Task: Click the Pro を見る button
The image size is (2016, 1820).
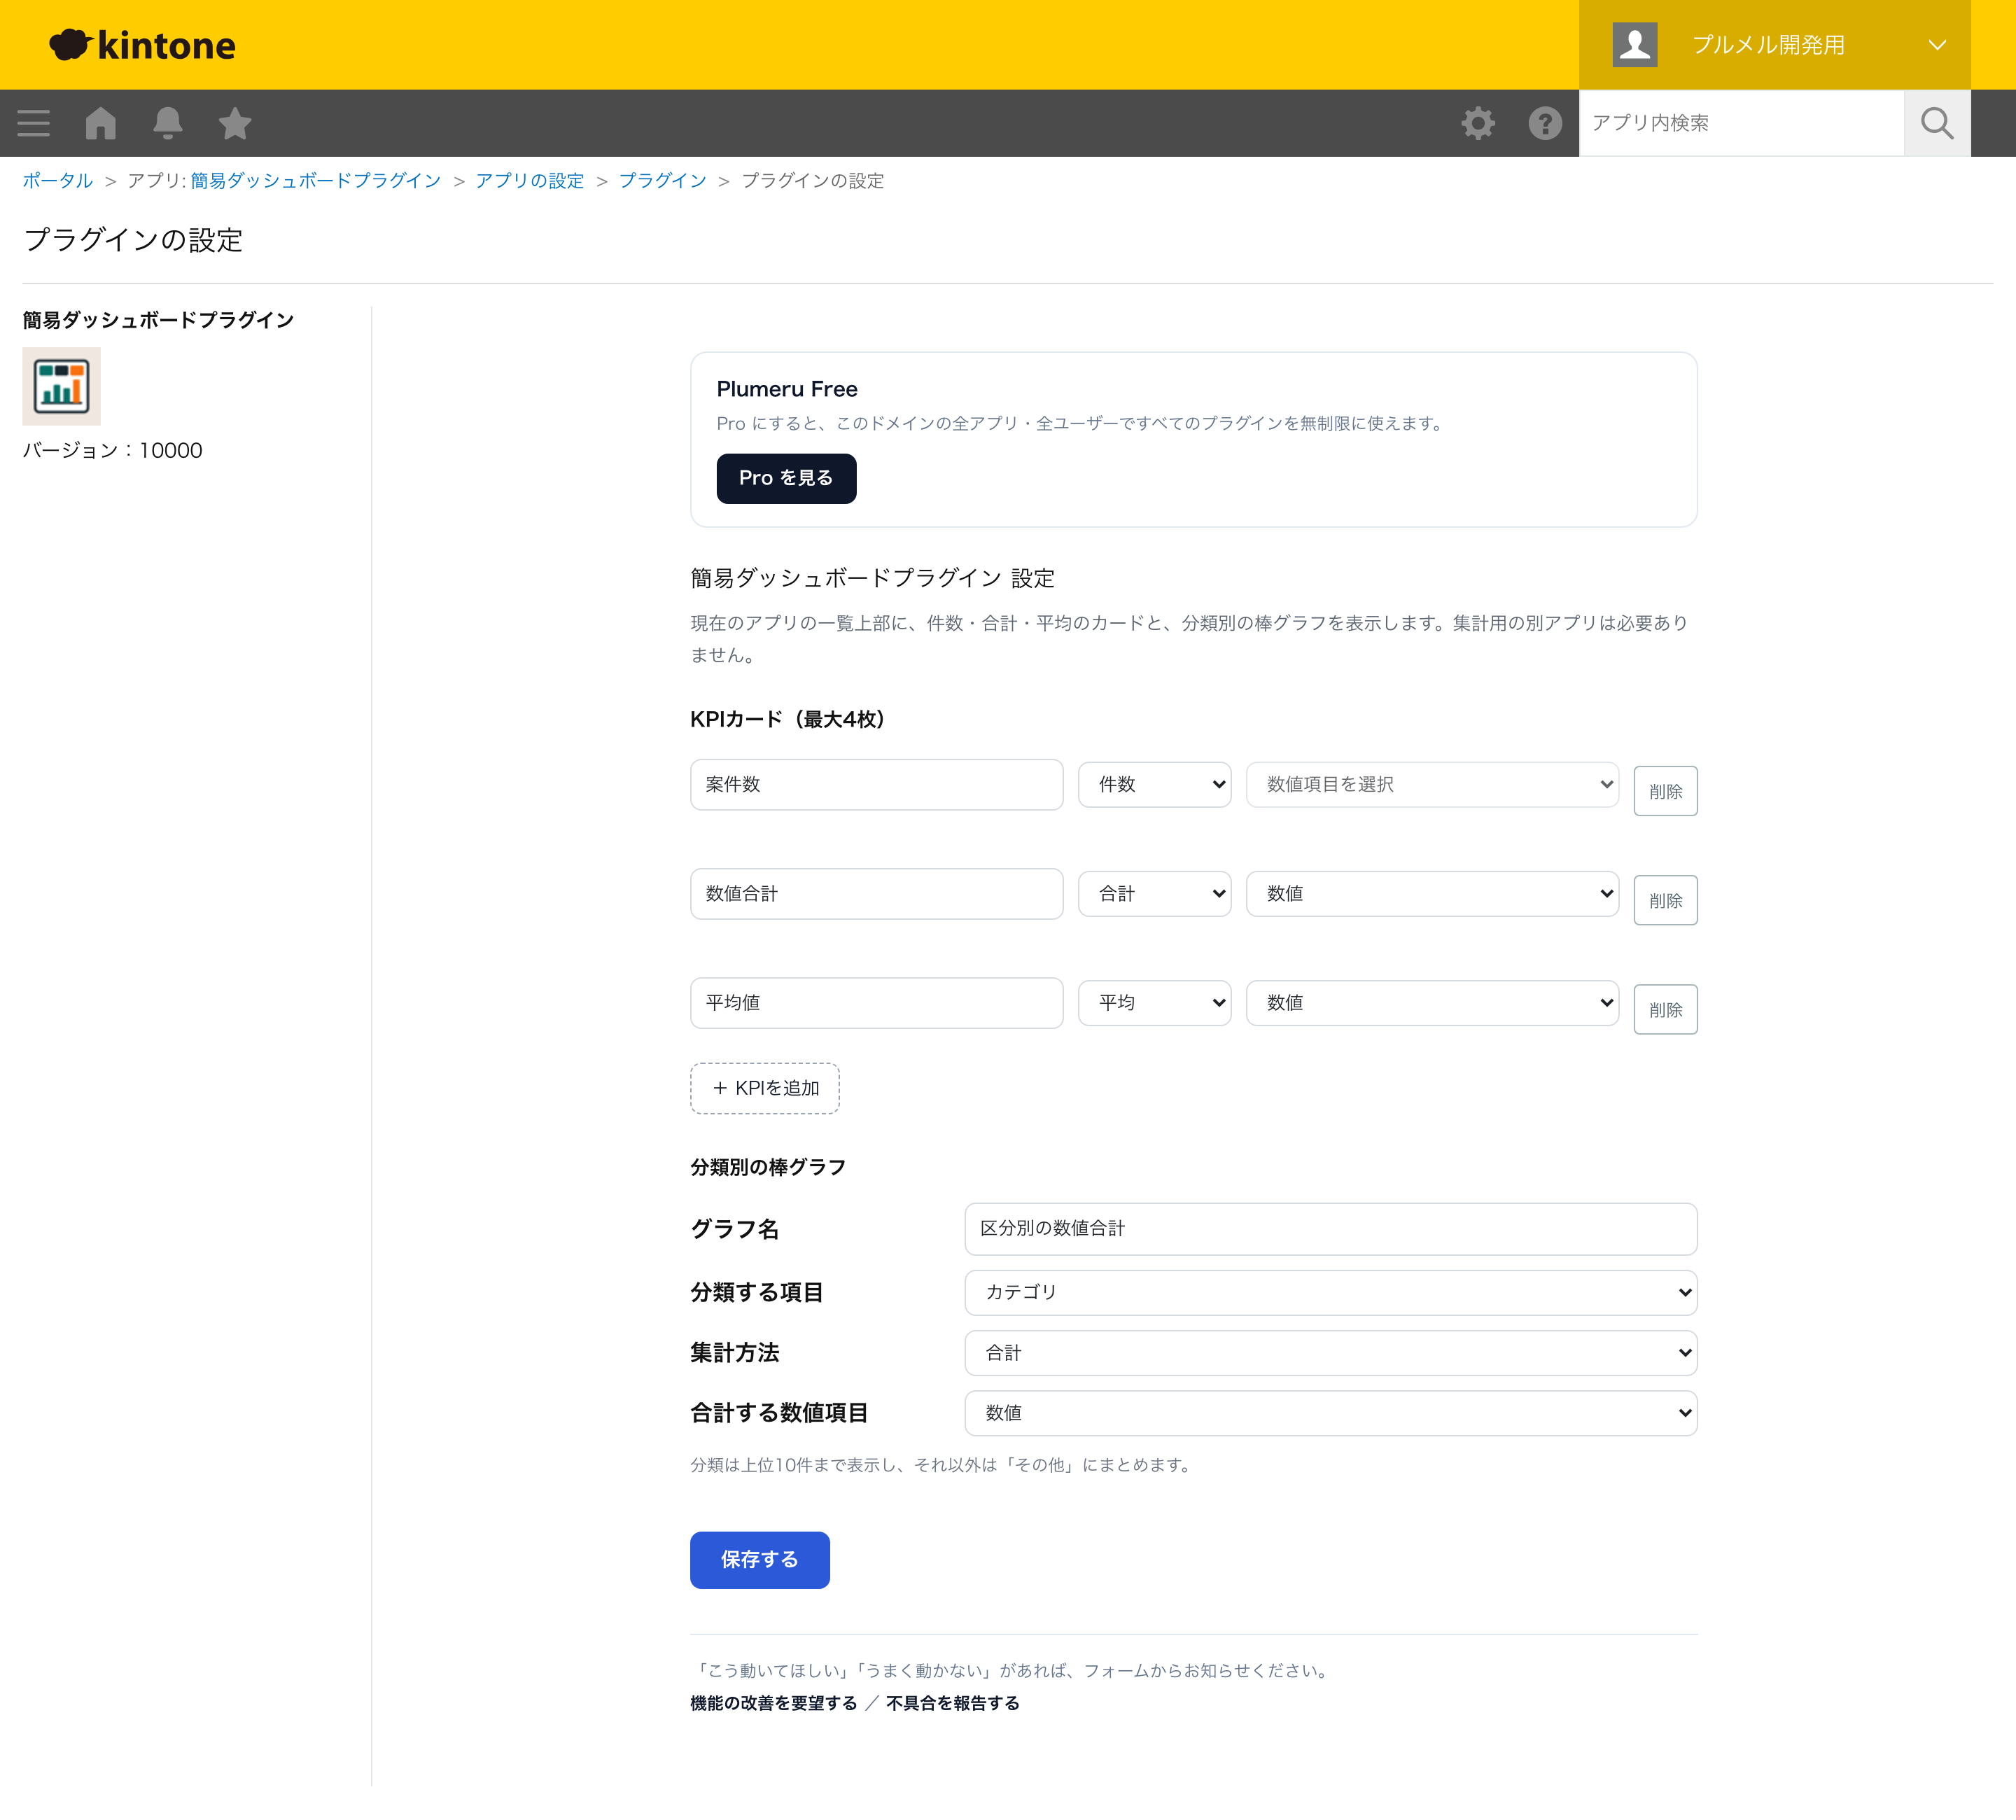Action: 786,478
